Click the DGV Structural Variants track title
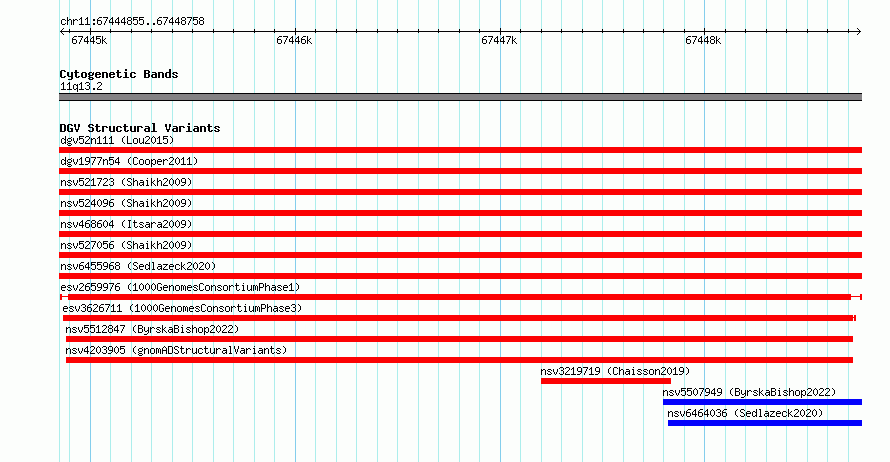890x462 pixels. pos(140,128)
